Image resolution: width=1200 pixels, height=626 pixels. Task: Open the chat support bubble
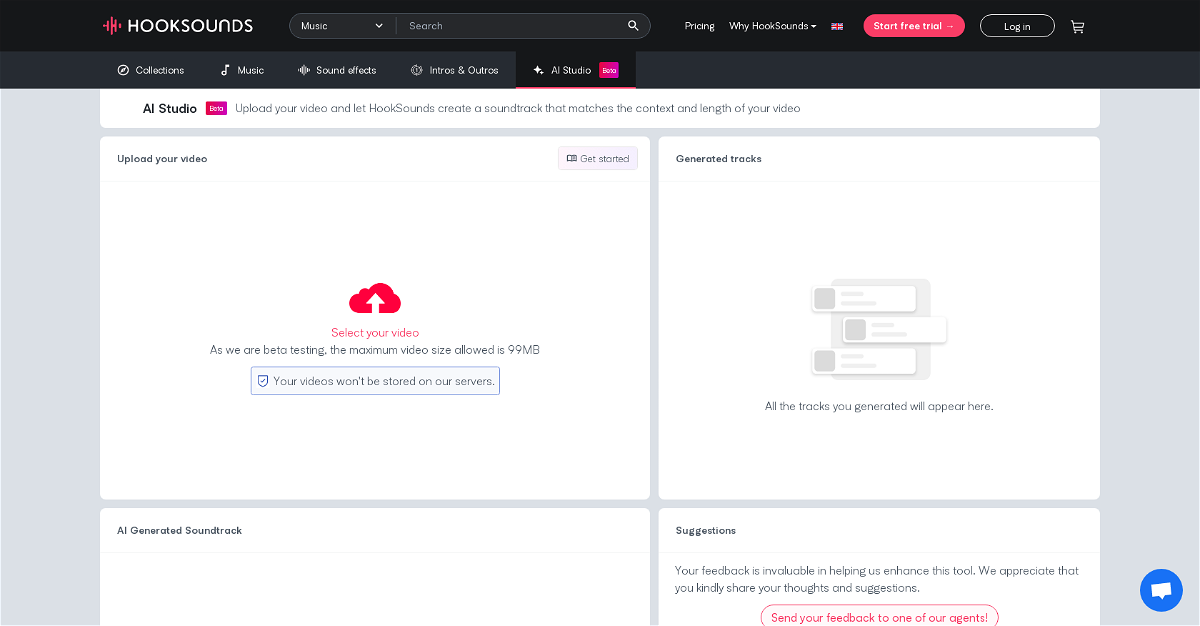point(1161,590)
